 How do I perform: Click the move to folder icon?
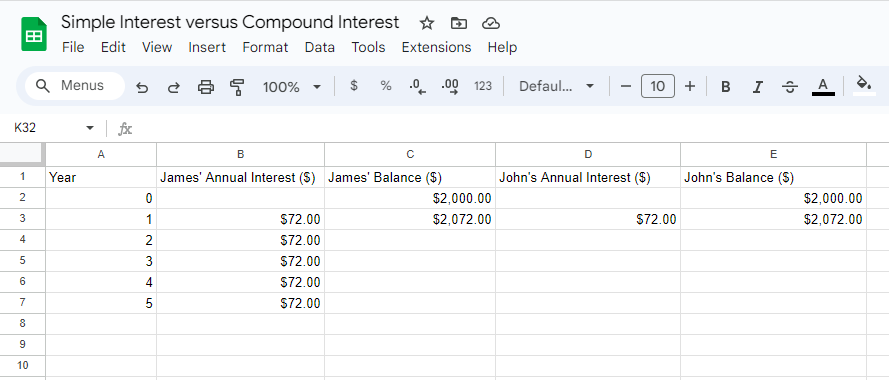click(459, 23)
